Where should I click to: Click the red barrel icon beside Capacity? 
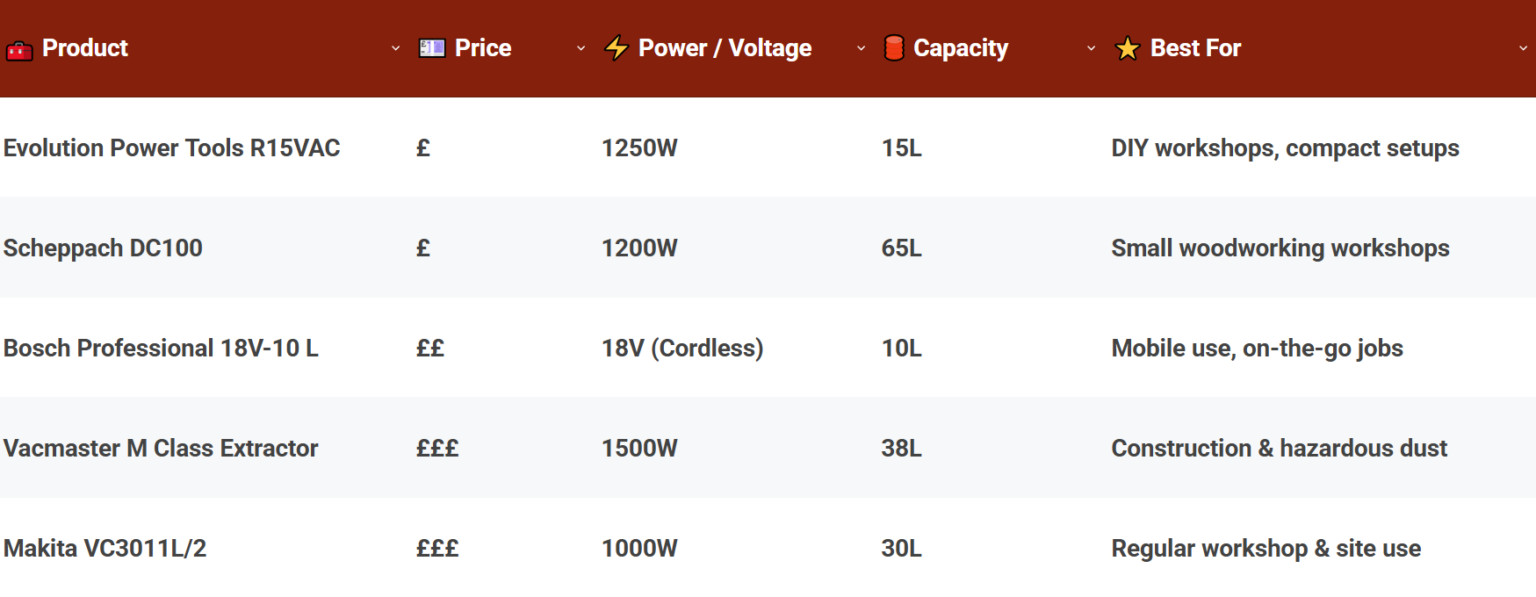tap(893, 48)
